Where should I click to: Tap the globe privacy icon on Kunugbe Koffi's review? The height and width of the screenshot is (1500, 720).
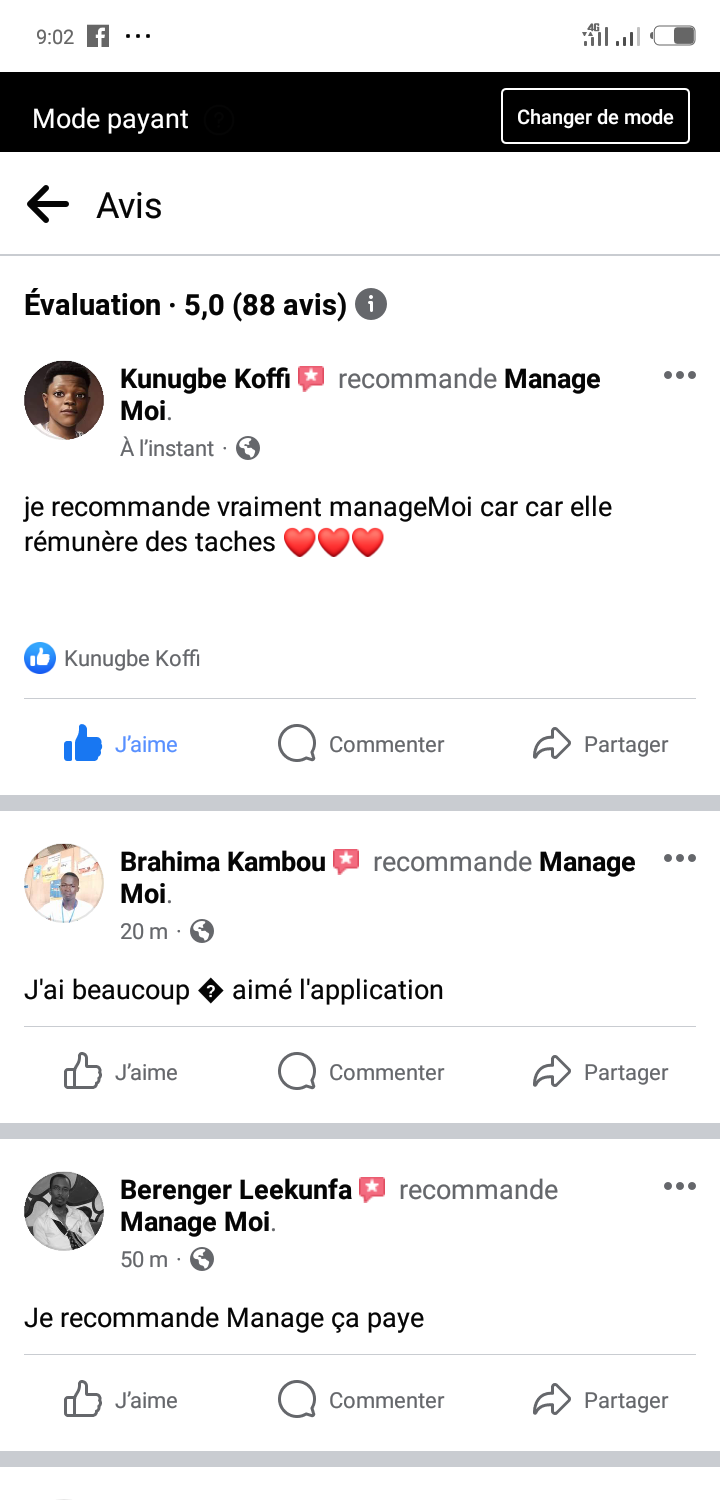click(x=248, y=448)
